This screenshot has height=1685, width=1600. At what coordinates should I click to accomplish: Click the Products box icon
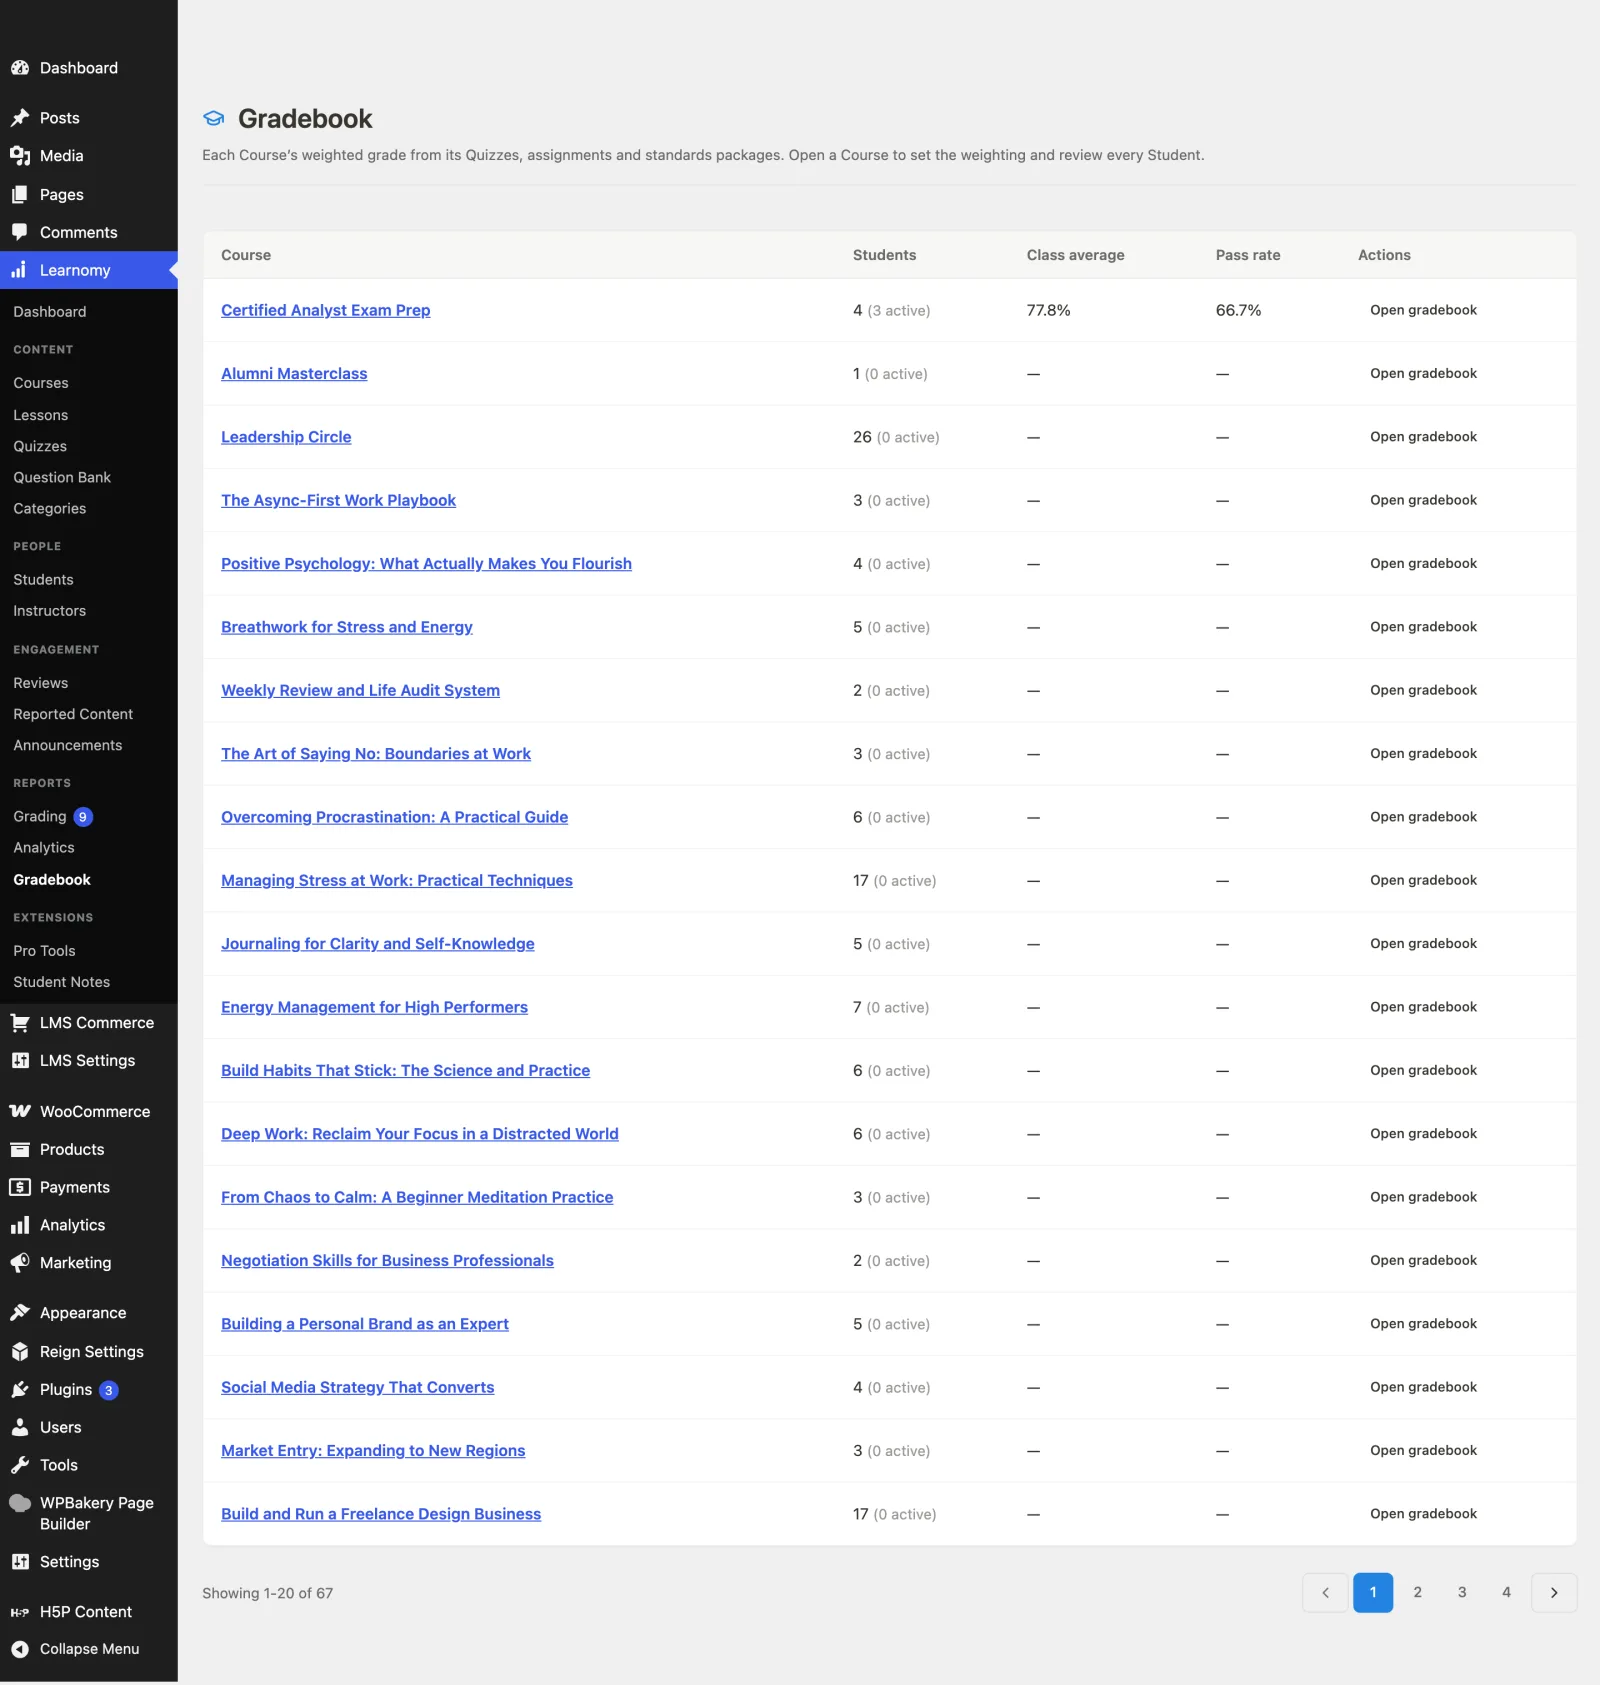[20, 1150]
